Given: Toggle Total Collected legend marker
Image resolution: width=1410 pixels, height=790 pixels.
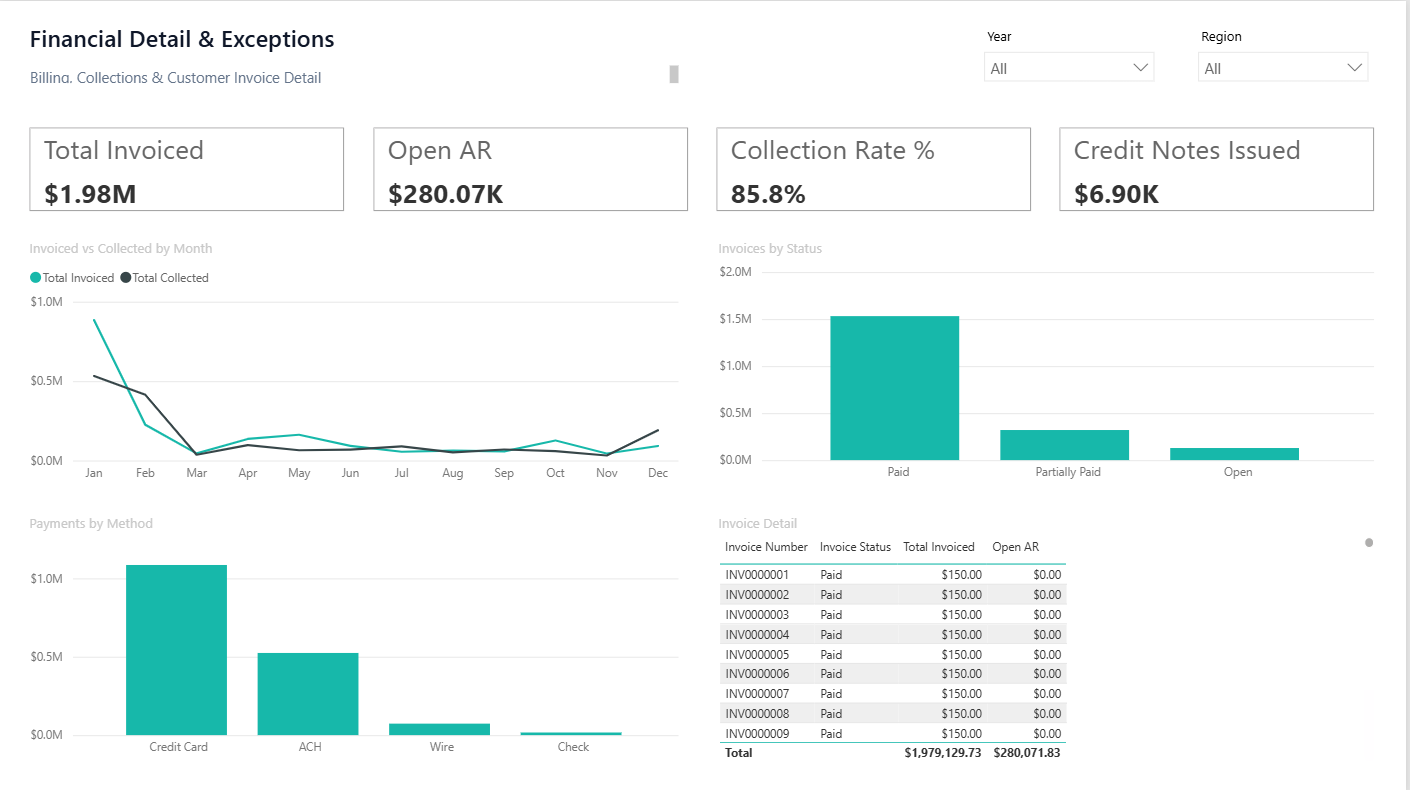Looking at the screenshot, I should (x=126, y=278).
